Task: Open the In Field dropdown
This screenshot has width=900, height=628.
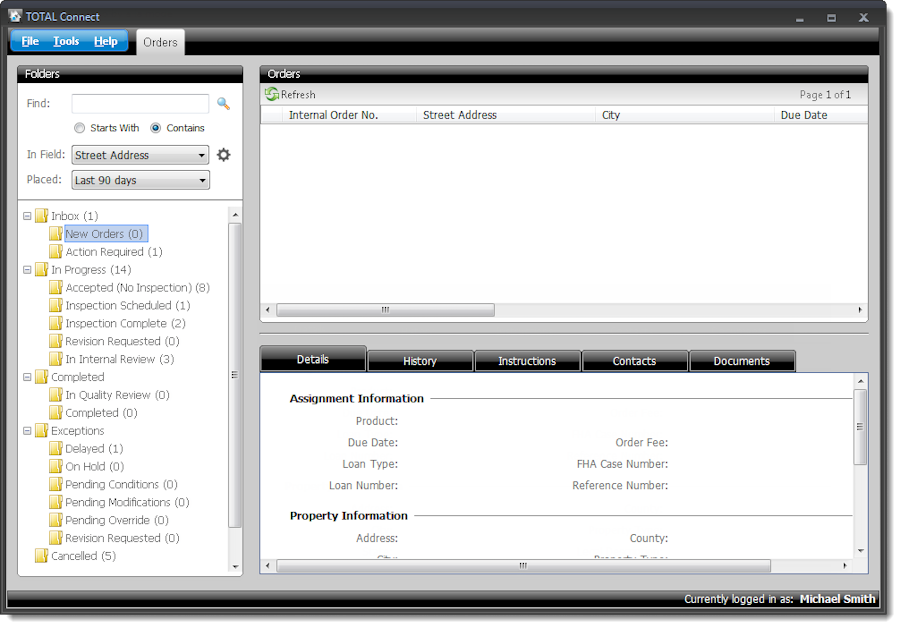Action: (140, 155)
